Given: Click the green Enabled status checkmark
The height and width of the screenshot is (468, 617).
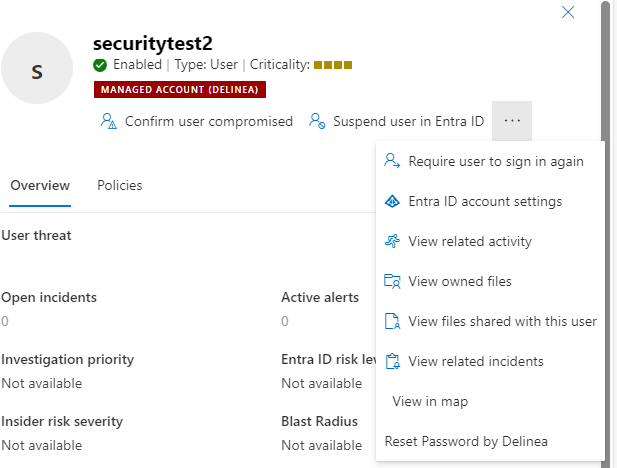Looking at the screenshot, I should pyautogui.click(x=100, y=65).
